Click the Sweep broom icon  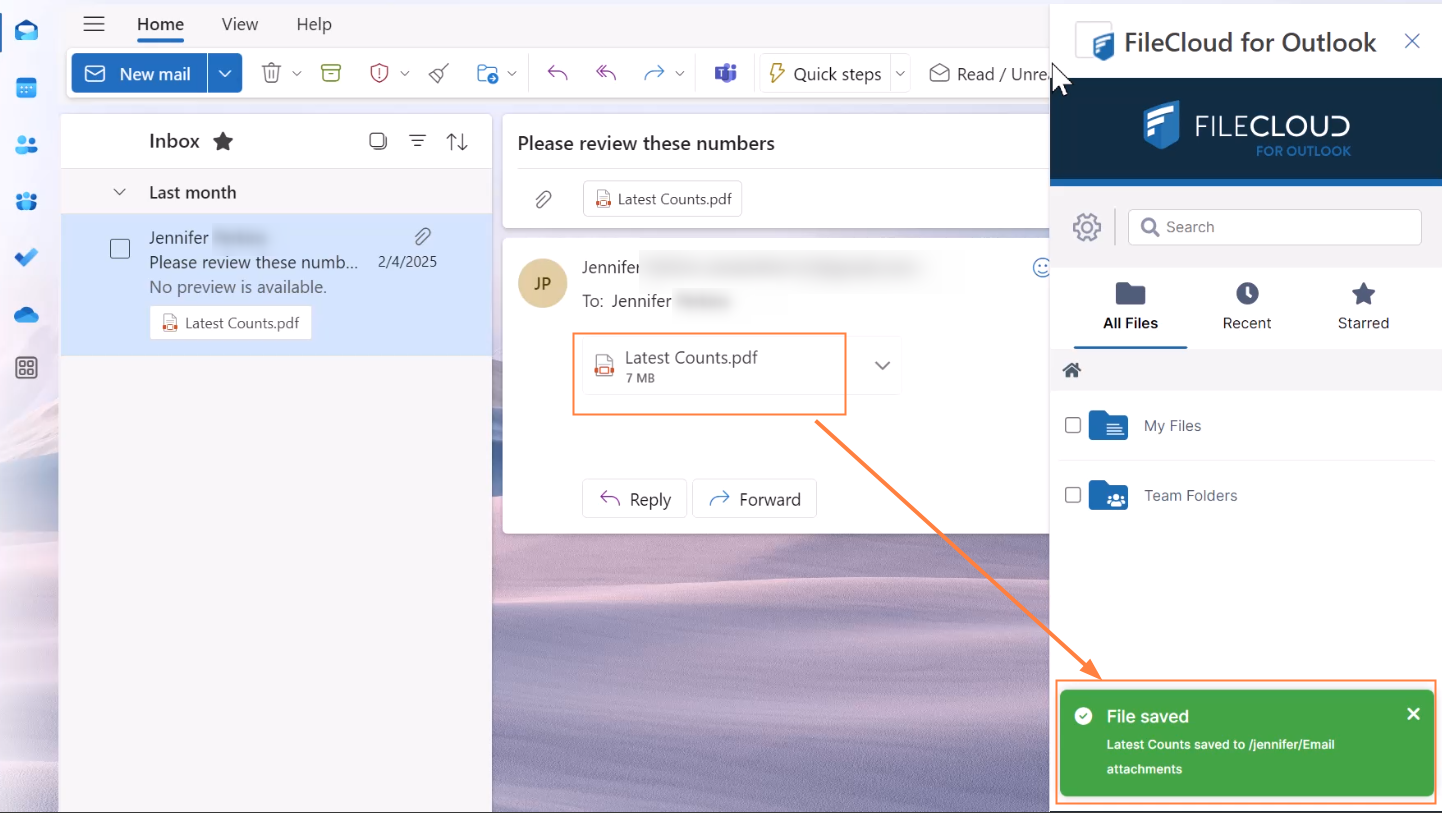click(439, 73)
